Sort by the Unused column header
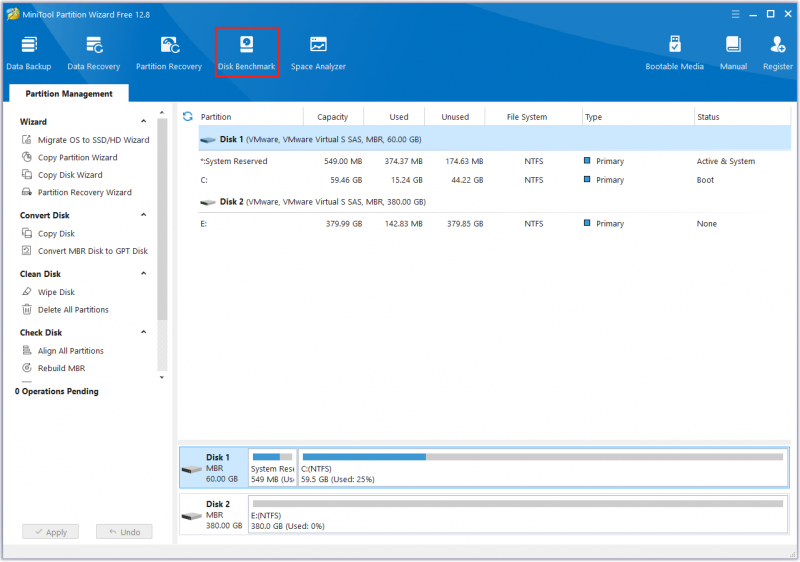 pos(455,117)
